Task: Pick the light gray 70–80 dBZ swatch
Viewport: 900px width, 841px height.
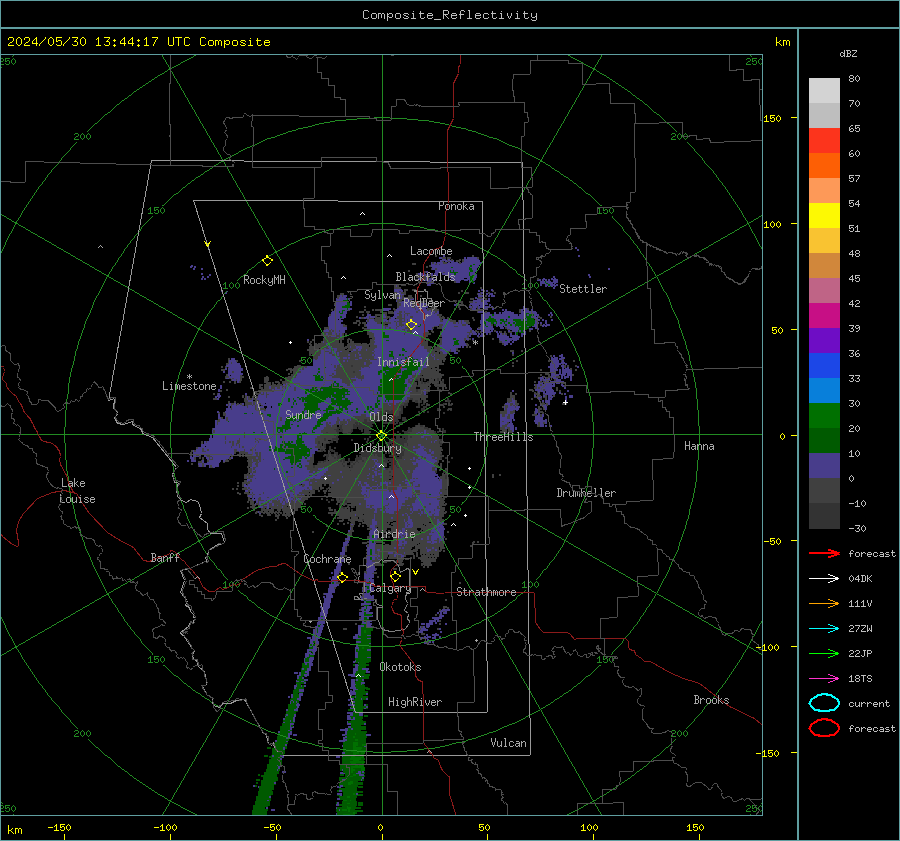Action: tap(824, 91)
